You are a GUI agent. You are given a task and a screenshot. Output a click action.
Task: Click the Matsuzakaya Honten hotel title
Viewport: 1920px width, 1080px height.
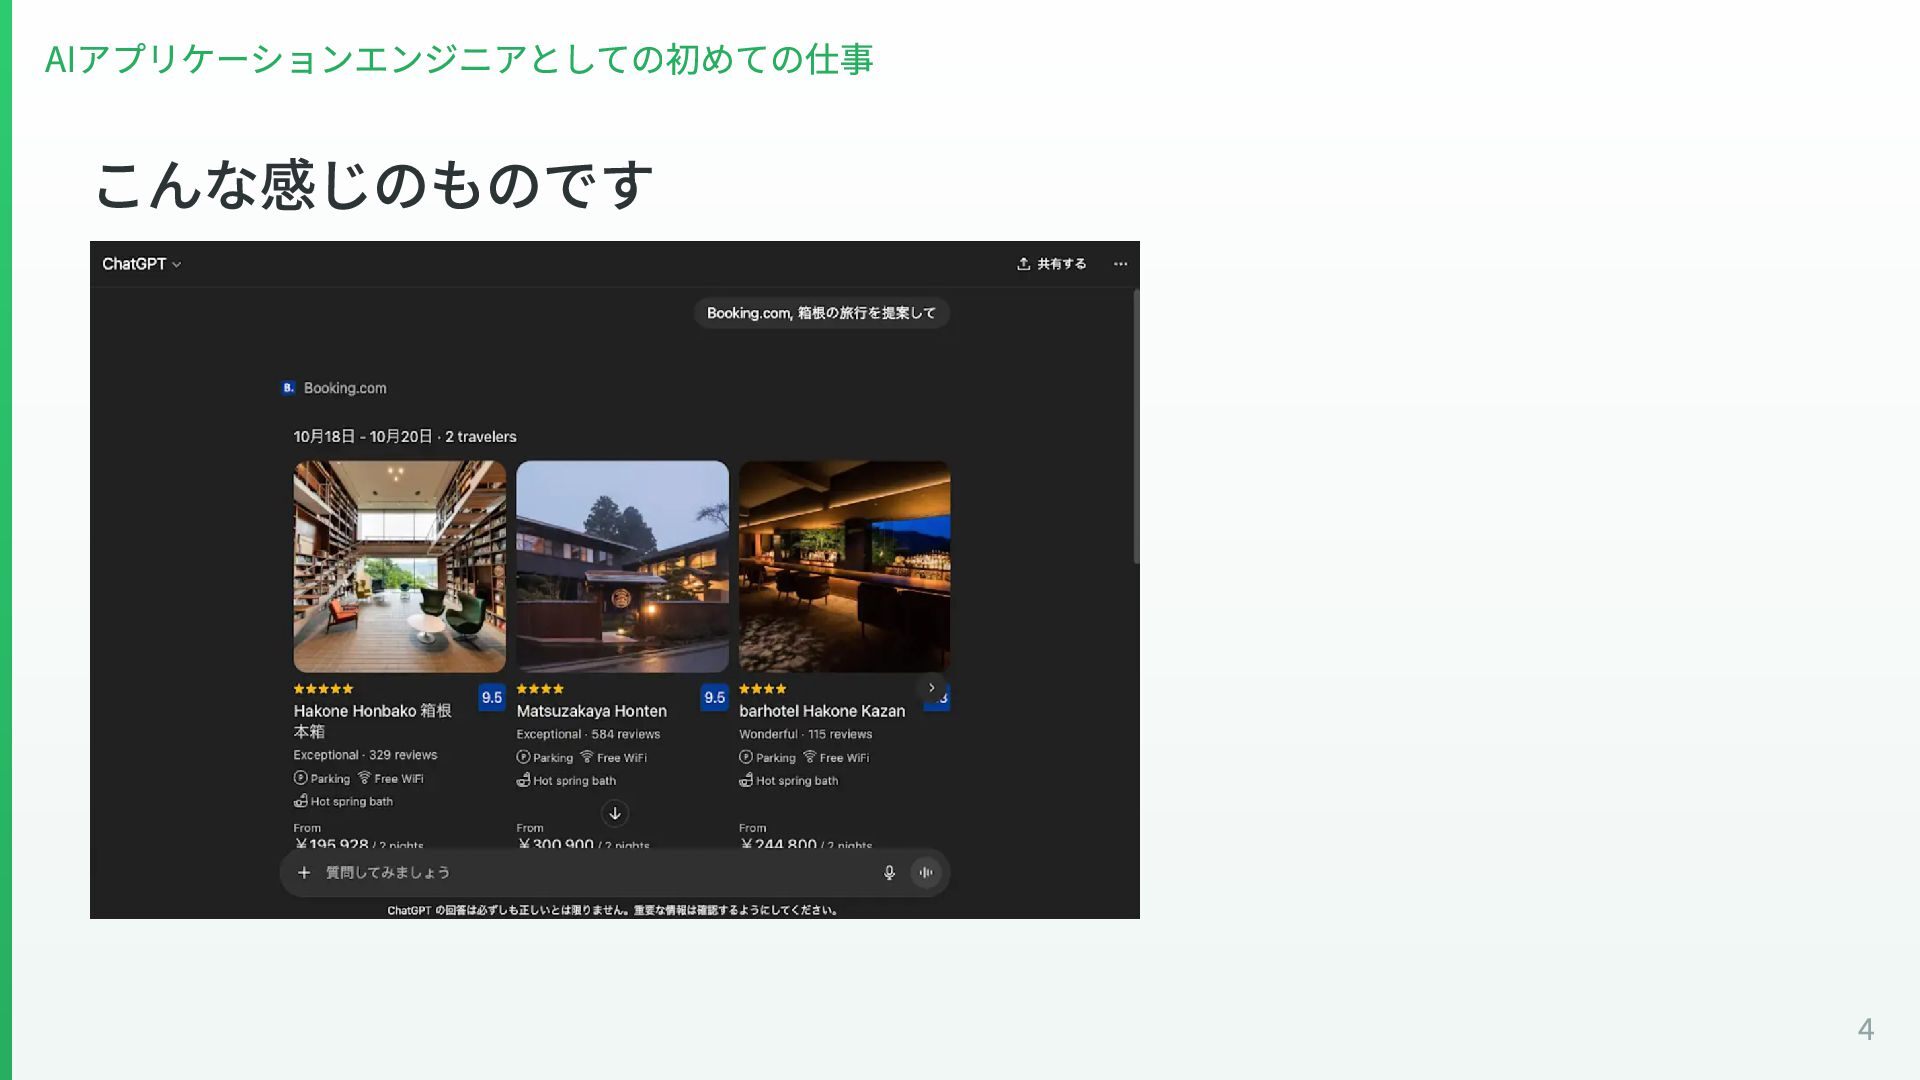tap(591, 711)
